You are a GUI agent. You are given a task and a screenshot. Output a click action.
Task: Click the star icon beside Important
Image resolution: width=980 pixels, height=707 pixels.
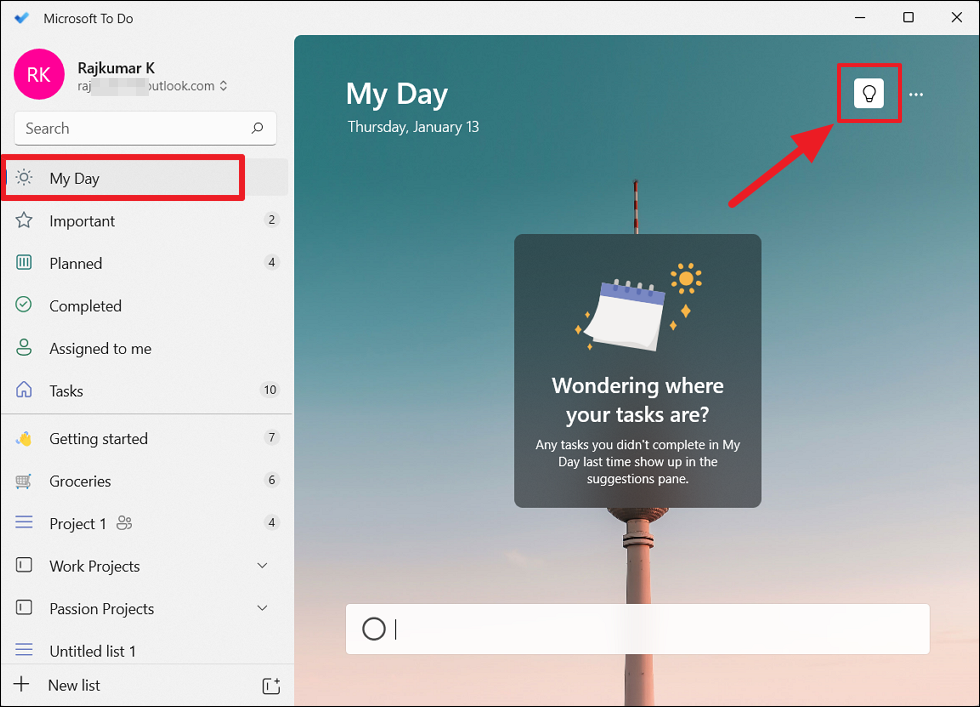tap(24, 220)
